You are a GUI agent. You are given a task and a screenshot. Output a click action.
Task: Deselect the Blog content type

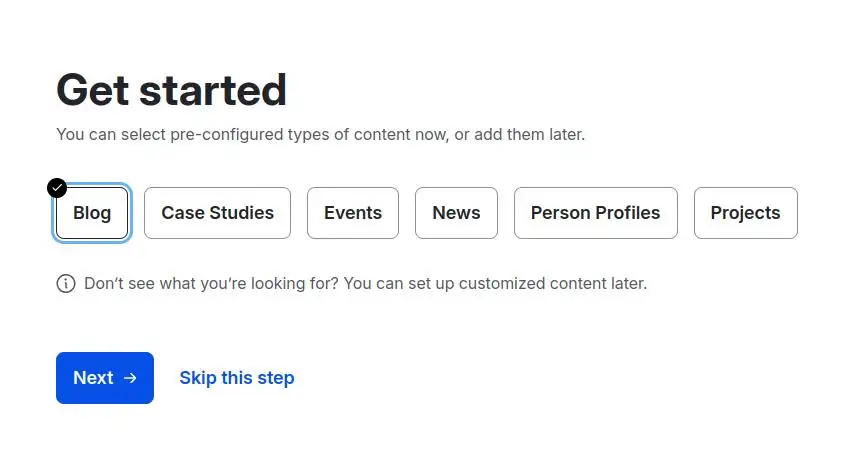(x=92, y=213)
